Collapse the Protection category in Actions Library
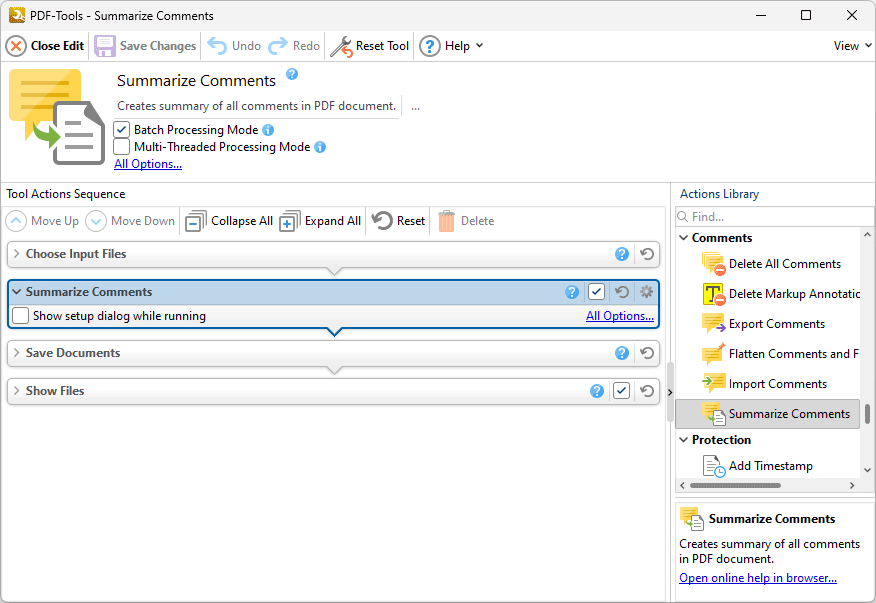Viewport: 876px width, 603px height. click(683, 439)
